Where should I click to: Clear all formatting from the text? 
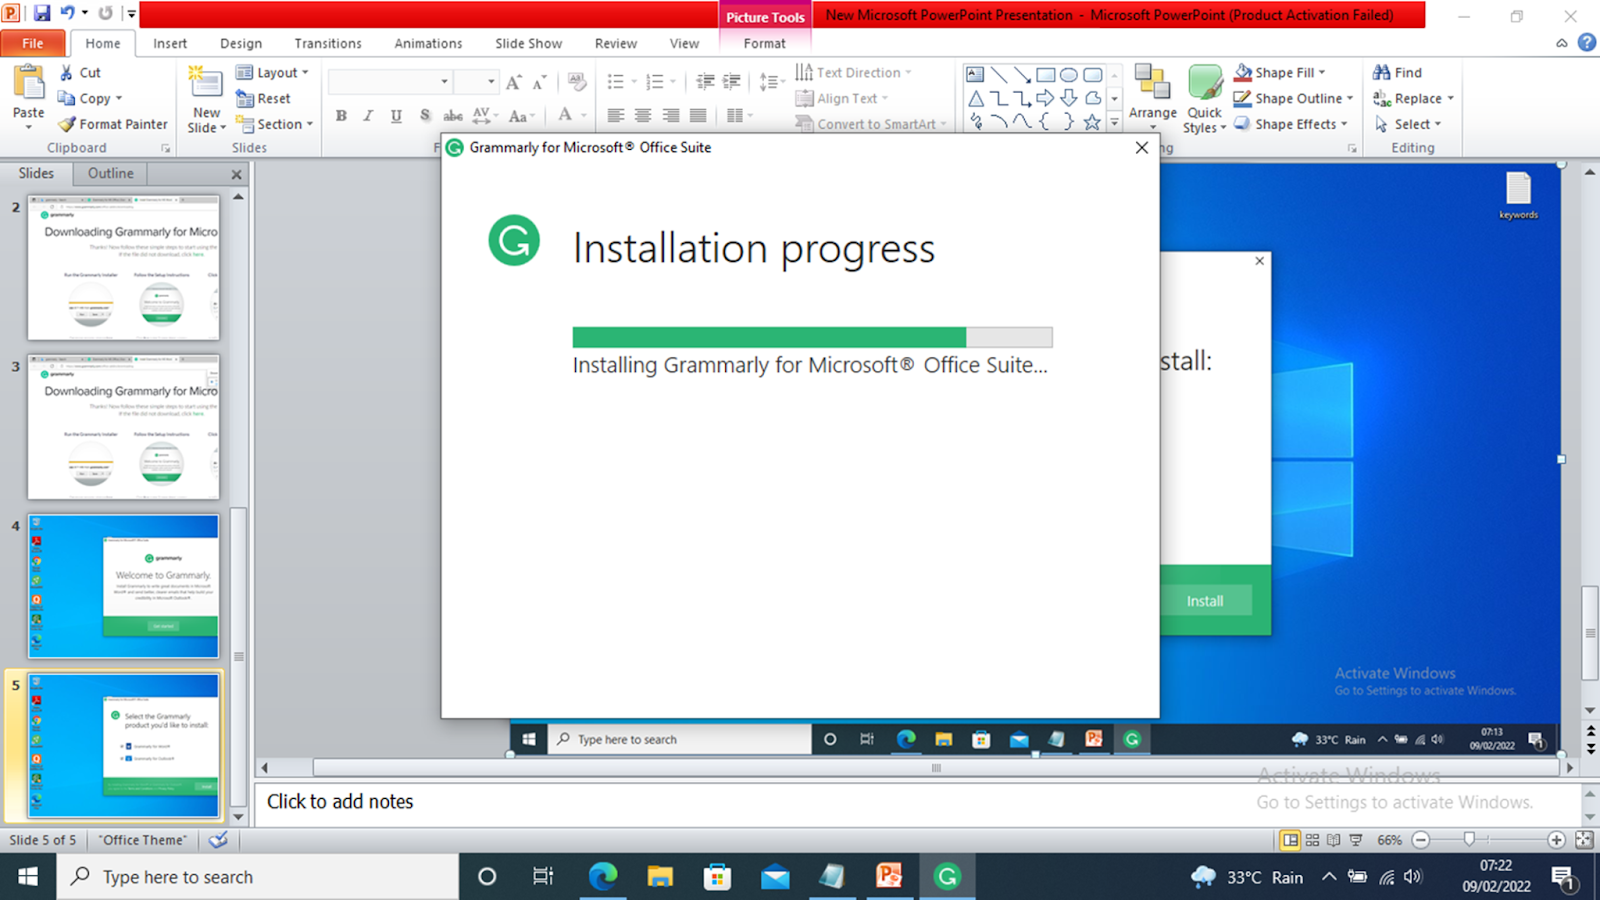577,82
